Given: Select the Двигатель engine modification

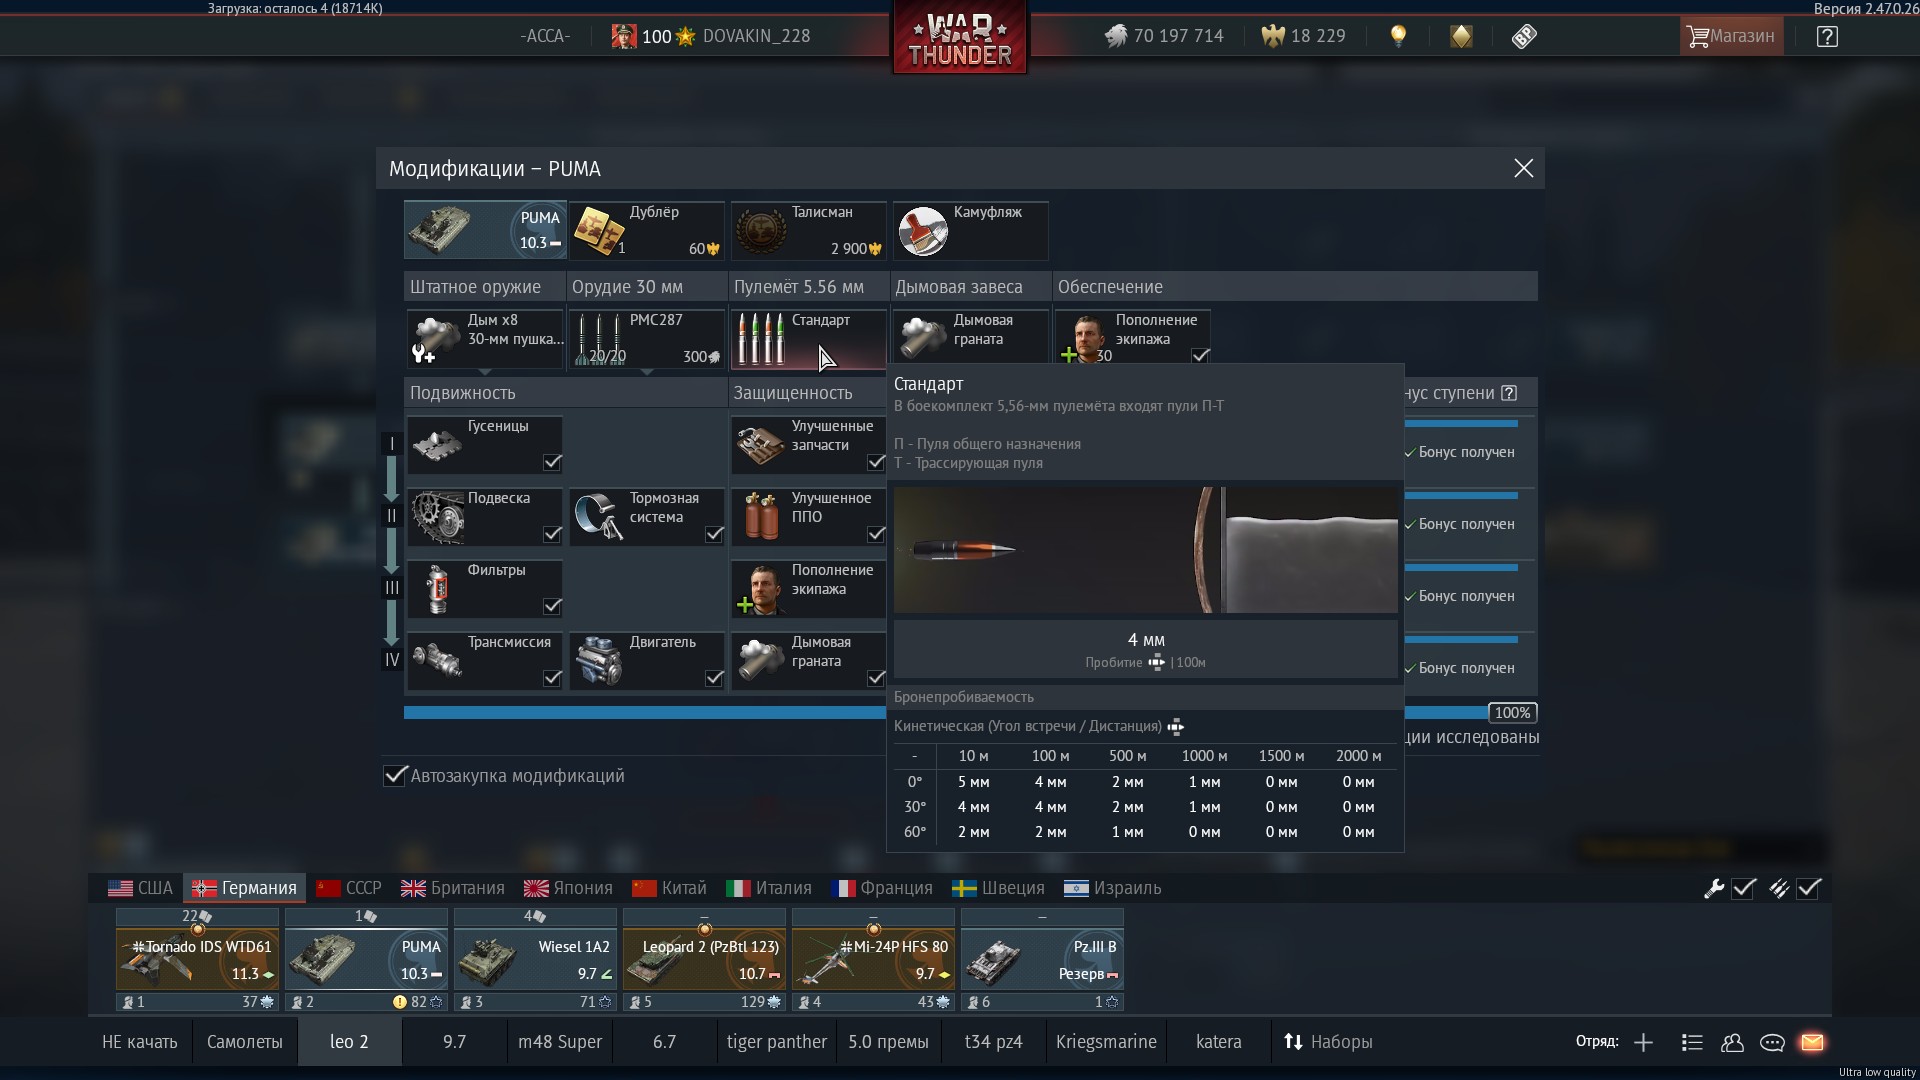Looking at the screenshot, I should (647, 660).
